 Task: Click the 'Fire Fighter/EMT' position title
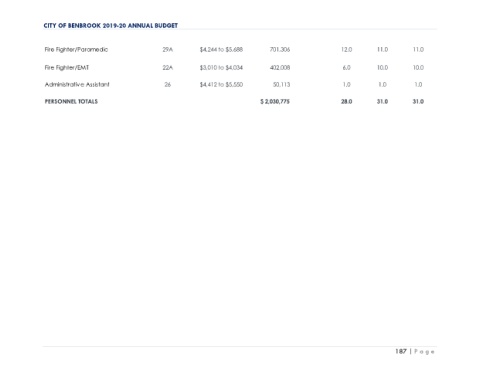pos(67,68)
